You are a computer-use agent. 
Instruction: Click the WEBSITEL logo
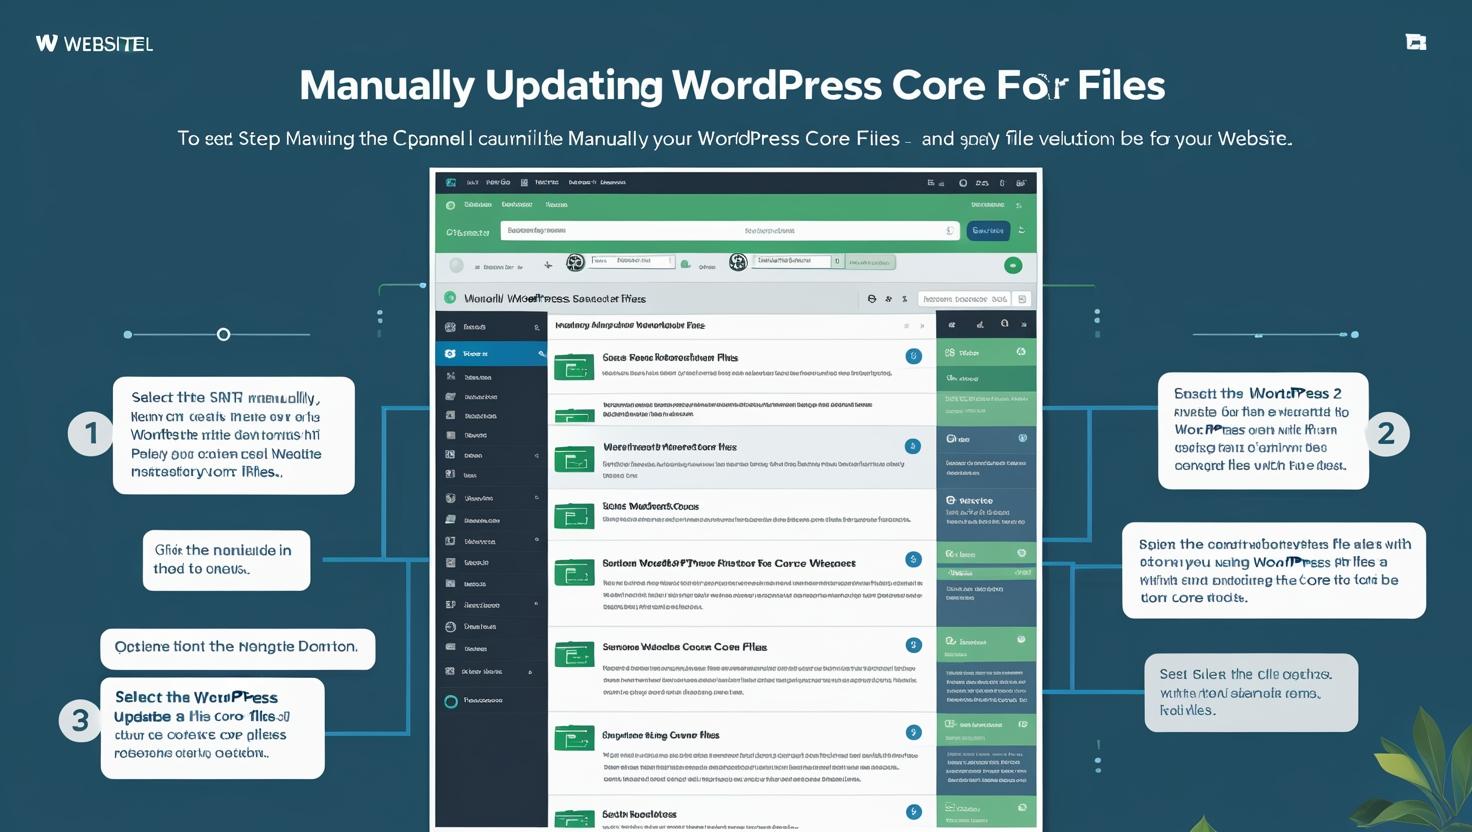[x=94, y=43]
